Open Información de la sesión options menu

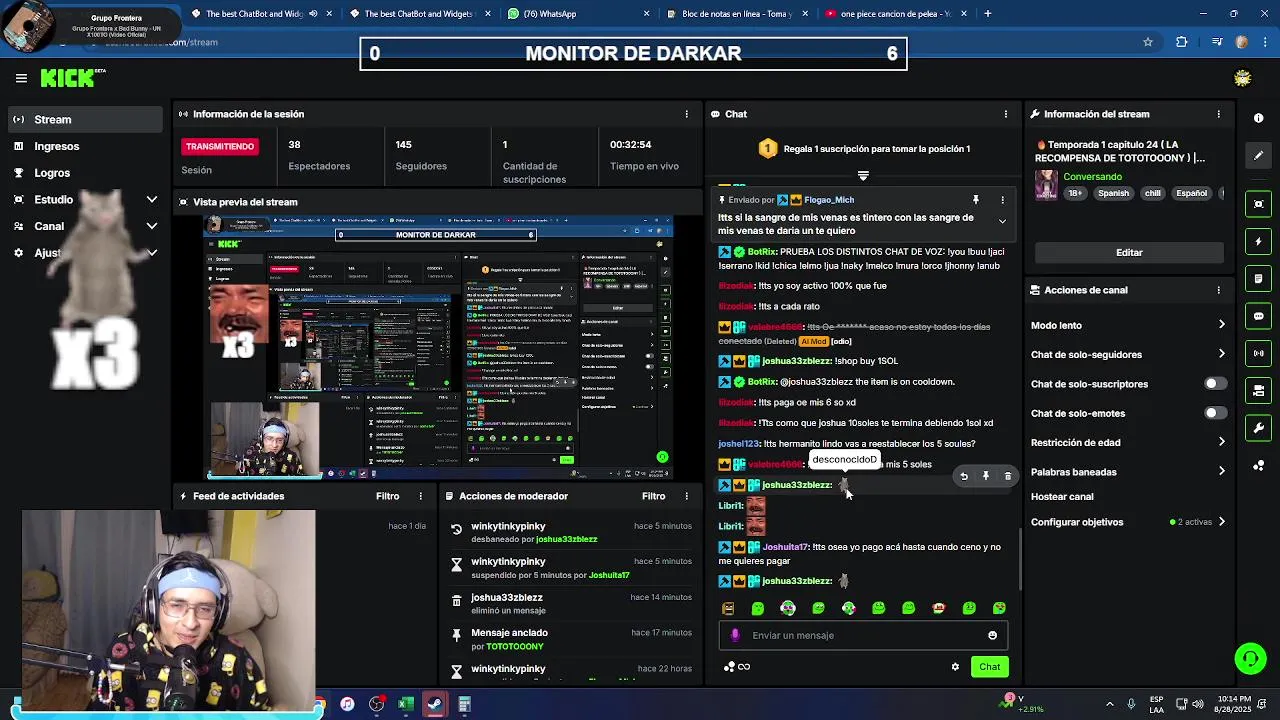click(x=686, y=114)
